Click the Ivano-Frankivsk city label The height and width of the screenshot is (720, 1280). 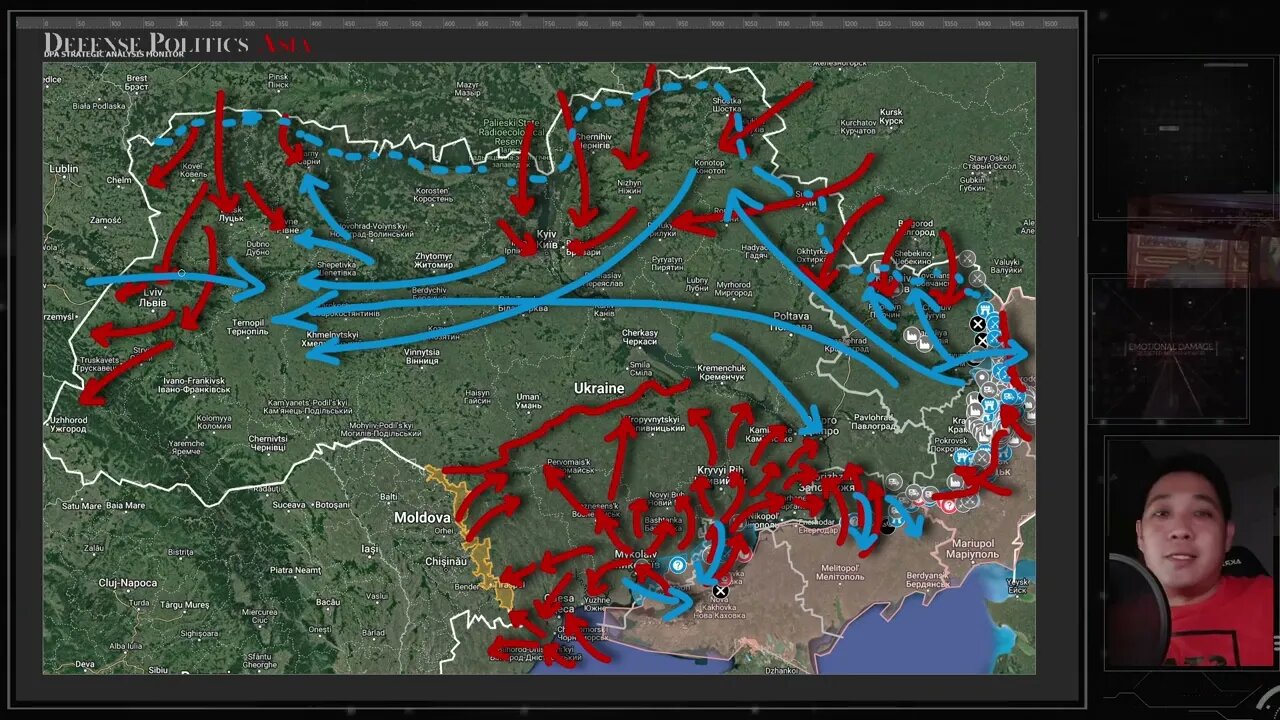(x=195, y=385)
